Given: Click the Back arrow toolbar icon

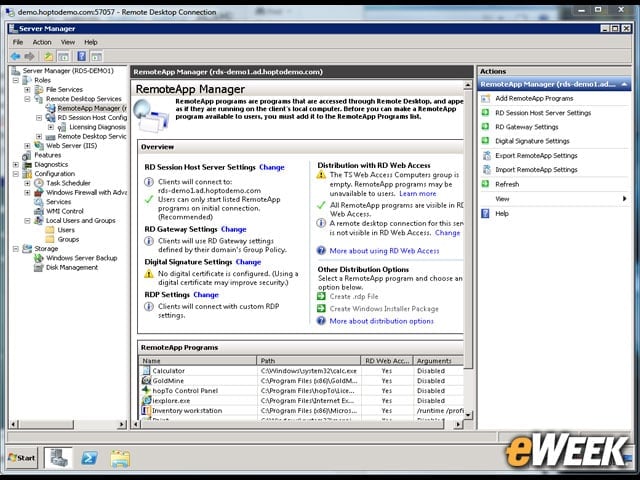Looking at the screenshot, I should 16,56.
